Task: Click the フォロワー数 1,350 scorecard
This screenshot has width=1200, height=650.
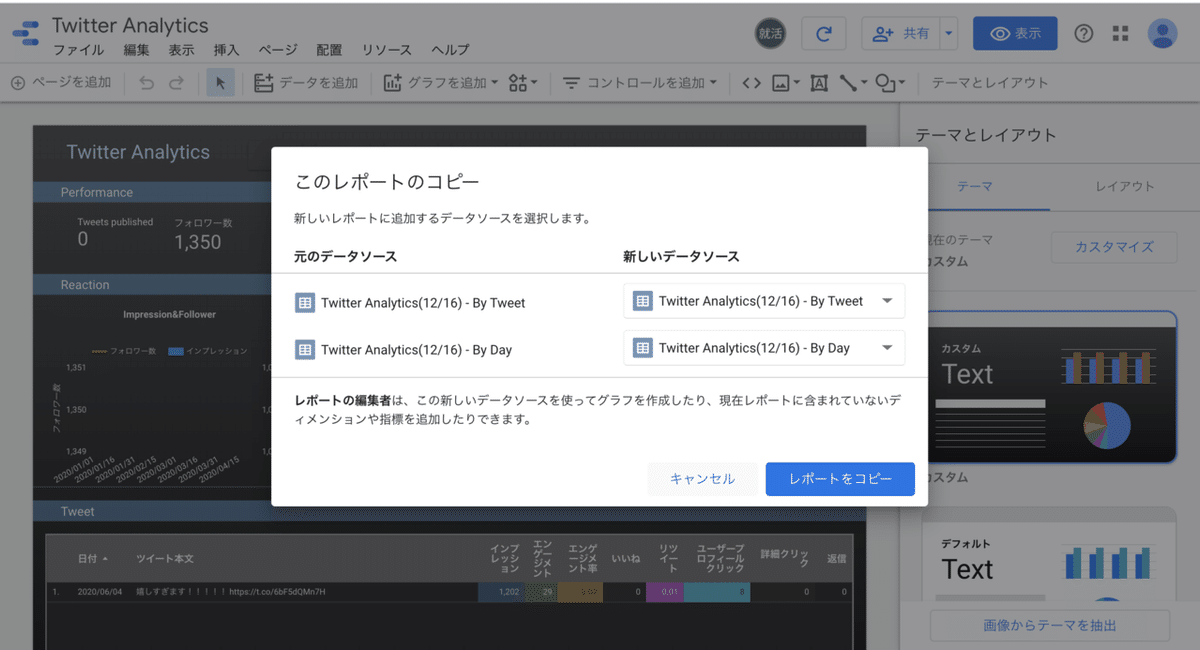Action: pyautogui.click(x=202, y=233)
